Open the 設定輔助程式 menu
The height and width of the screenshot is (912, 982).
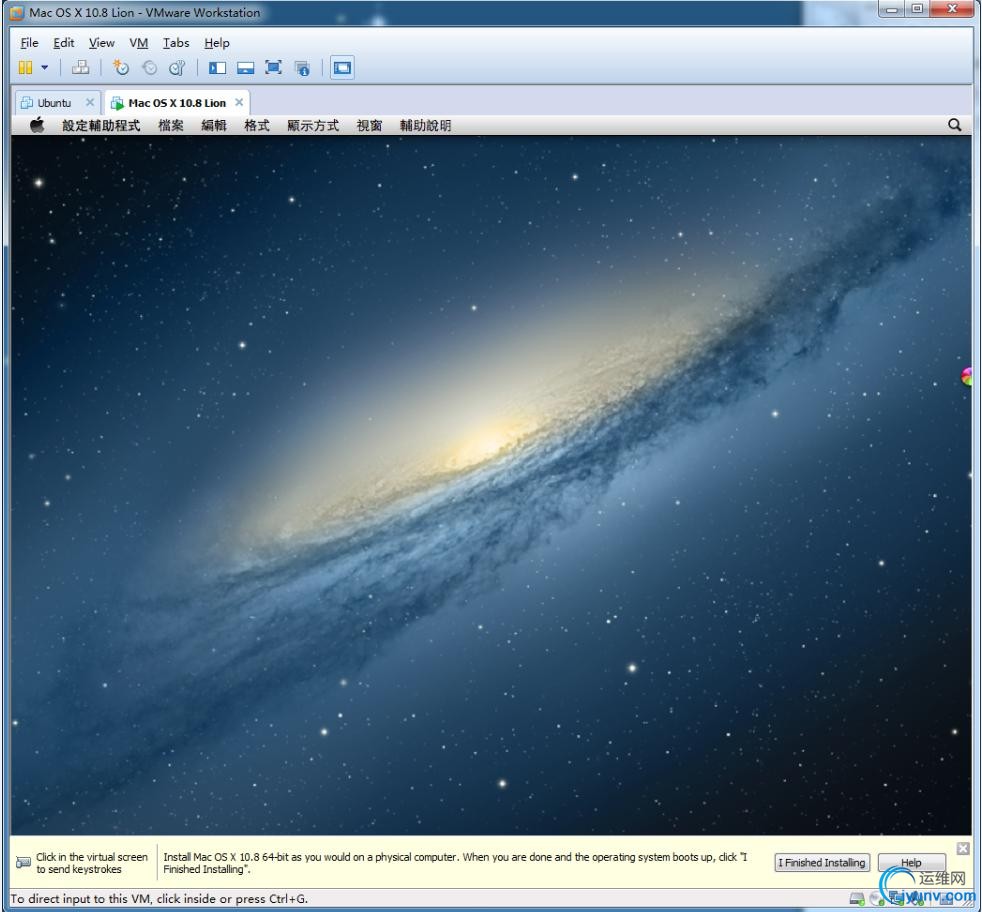(101, 125)
